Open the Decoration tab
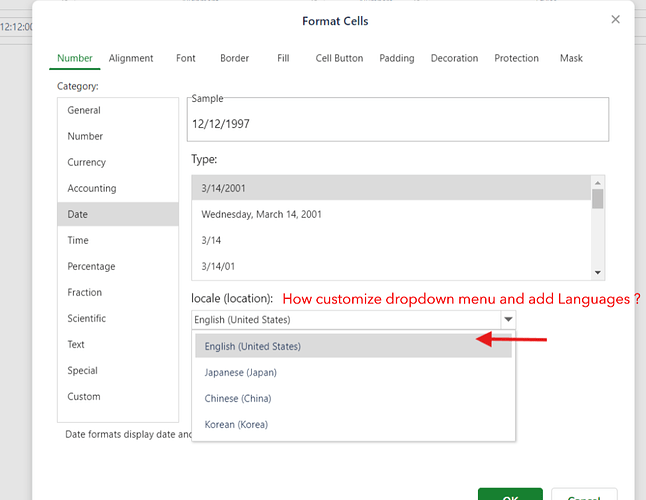 pyautogui.click(x=454, y=58)
